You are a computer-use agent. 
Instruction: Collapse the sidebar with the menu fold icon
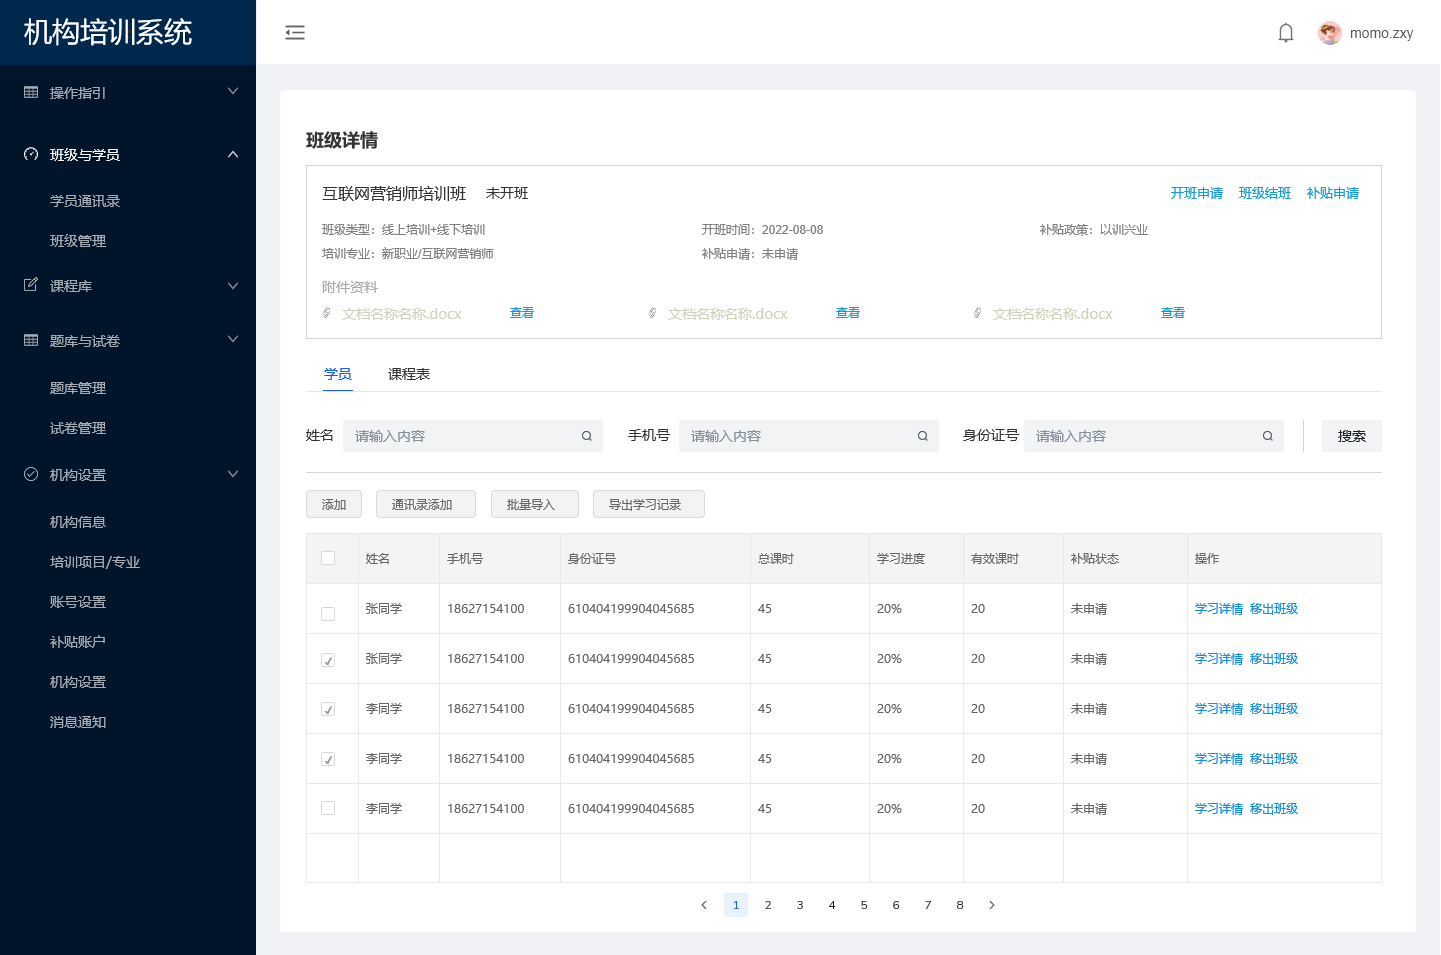click(295, 33)
